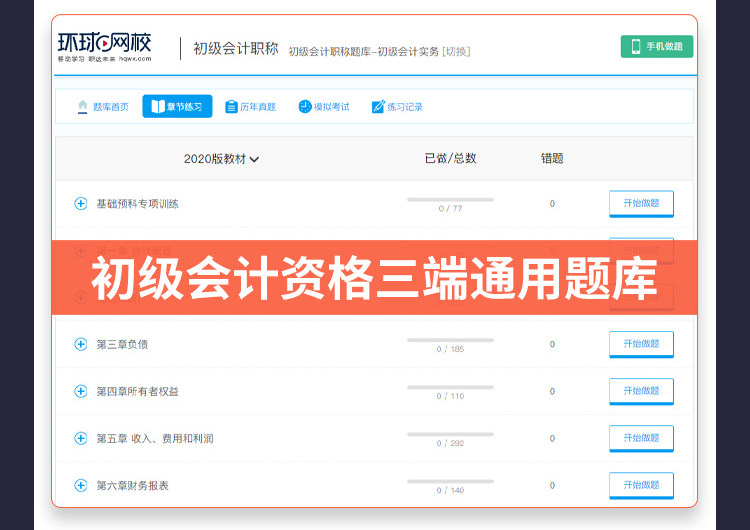Image resolution: width=750 pixels, height=530 pixels.
Task: Click 开始做题 for 第六章财务报表
Action: pyautogui.click(x=641, y=486)
